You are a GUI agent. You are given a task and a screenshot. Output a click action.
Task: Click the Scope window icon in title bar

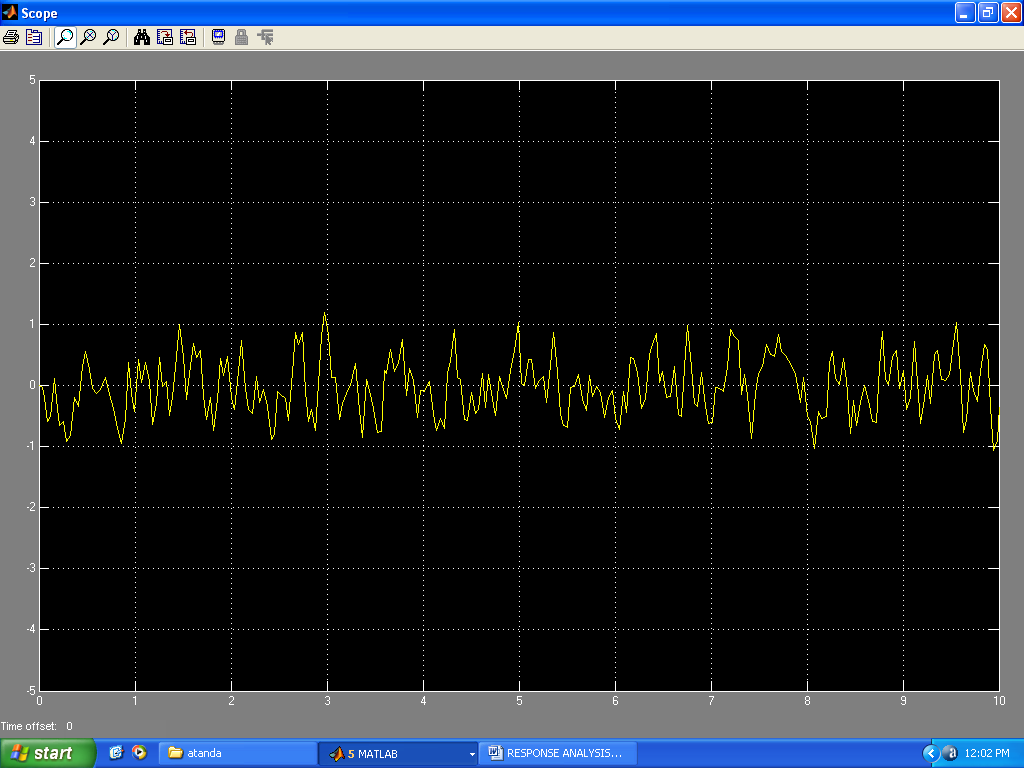tap(10, 13)
